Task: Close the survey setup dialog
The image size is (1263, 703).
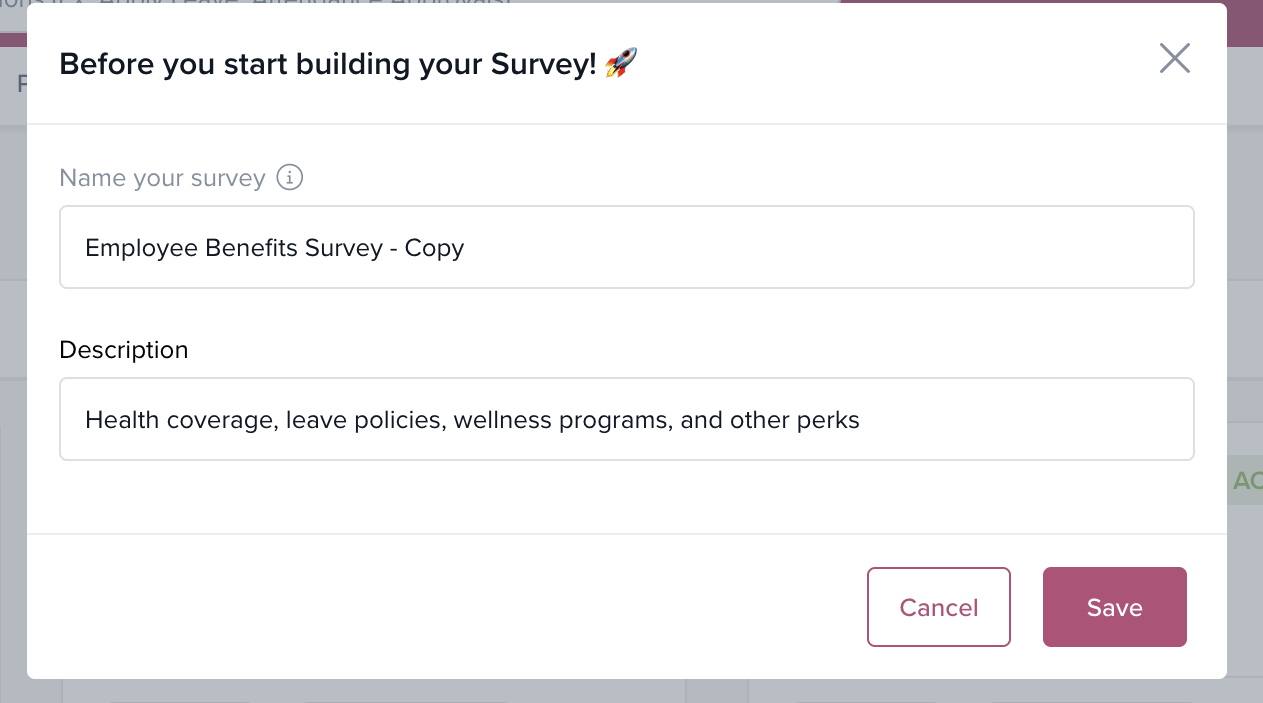Action: pyautogui.click(x=1174, y=59)
